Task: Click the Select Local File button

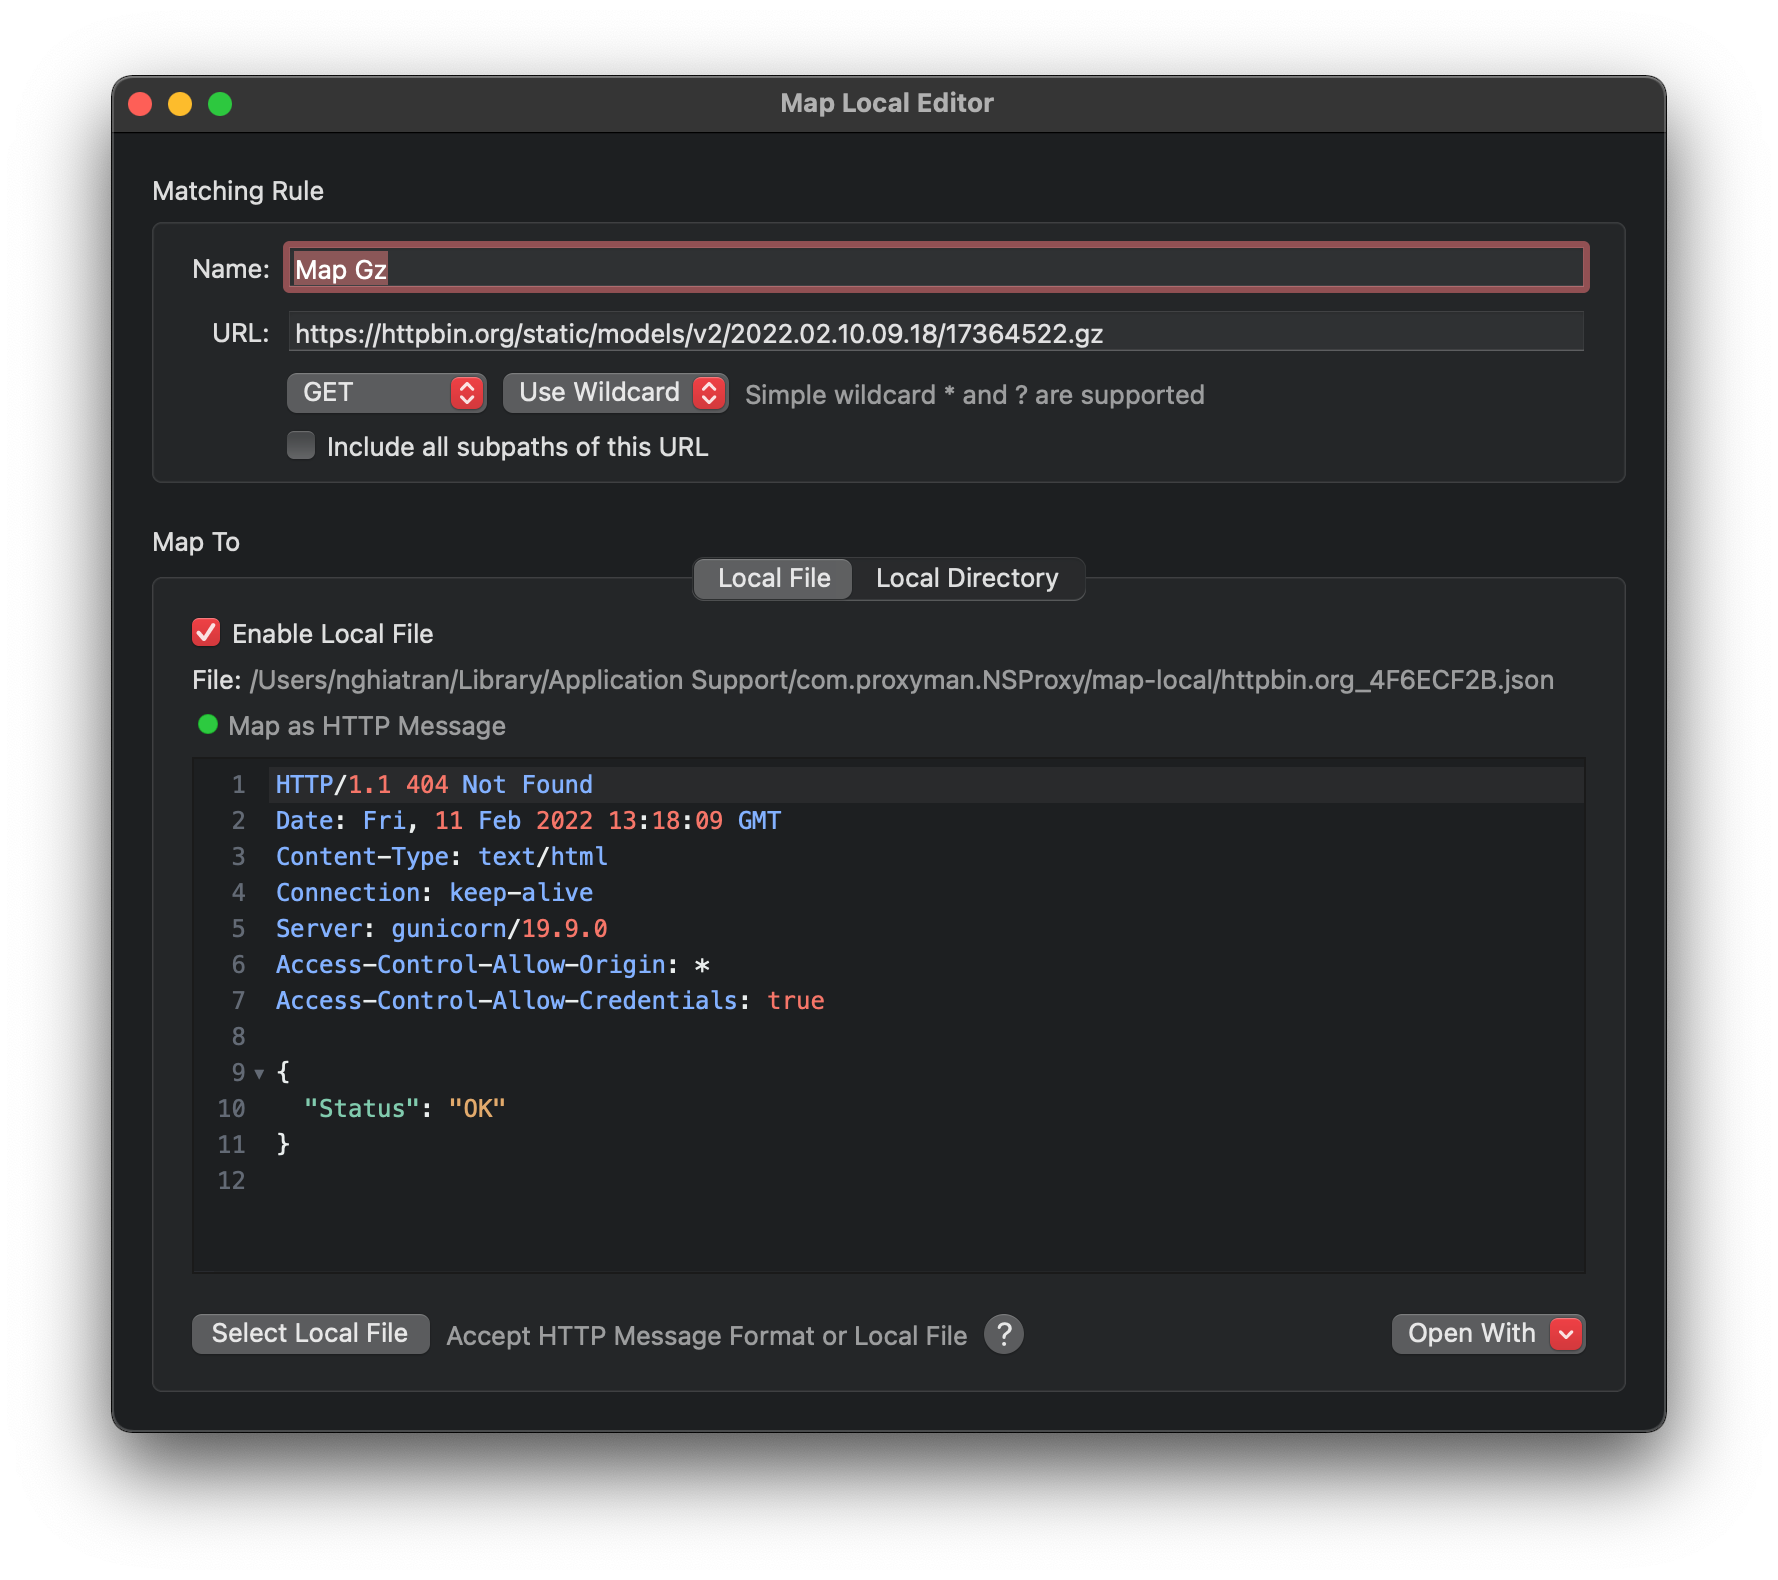Action: [x=310, y=1334]
